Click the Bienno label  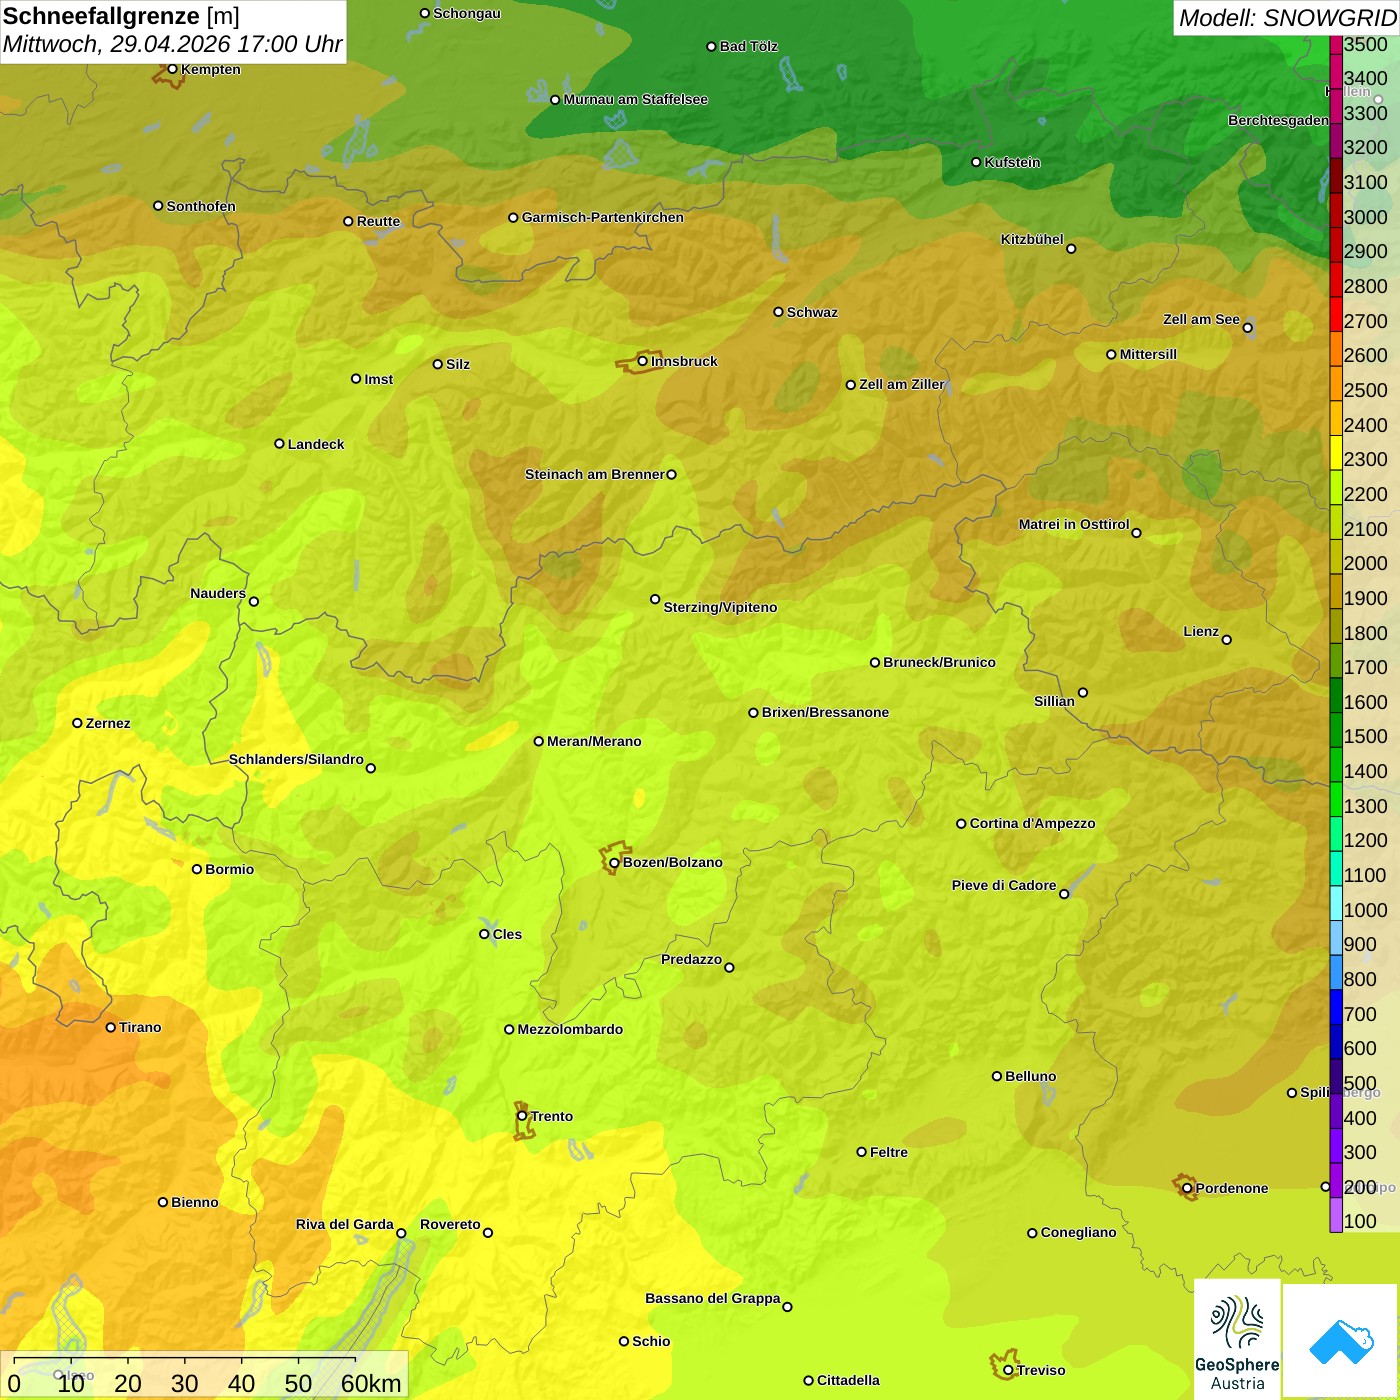[194, 1202]
